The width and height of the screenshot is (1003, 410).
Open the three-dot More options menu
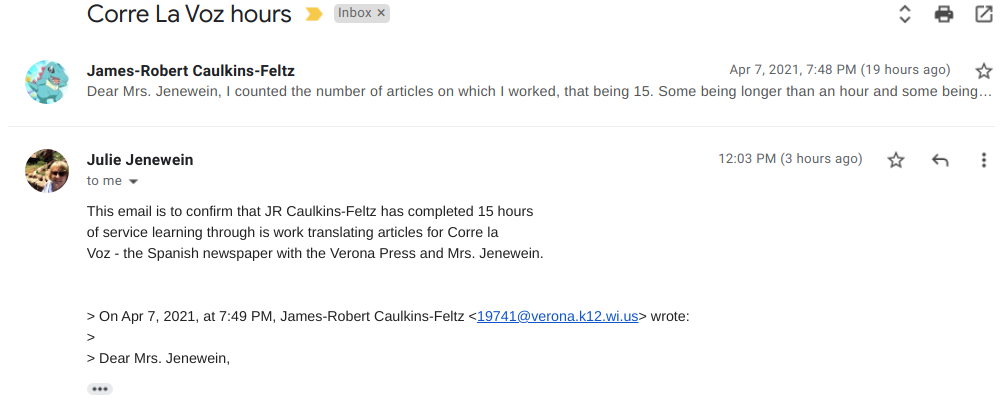click(983, 160)
